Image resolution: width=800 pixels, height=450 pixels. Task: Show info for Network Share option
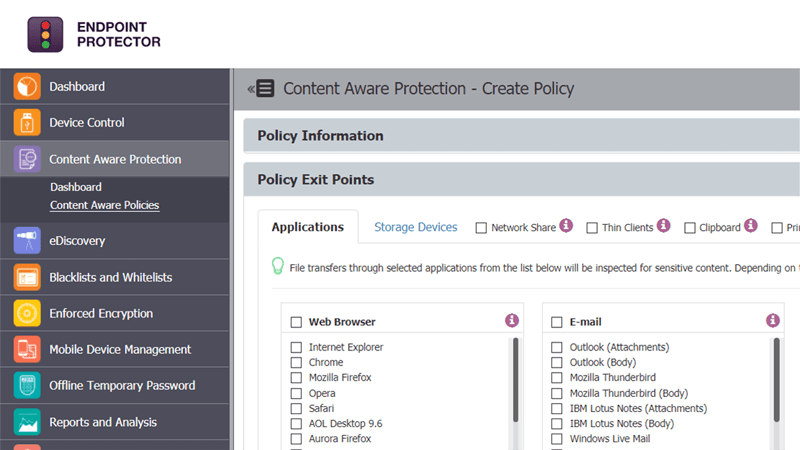(x=566, y=225)
